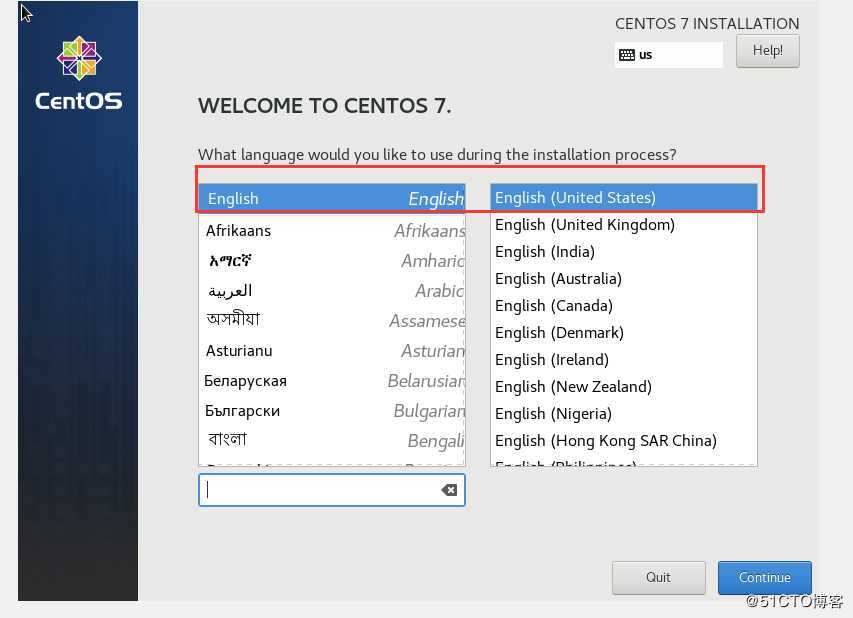Choose English (Hong Kong SAR China) locale
The width and height of the screenshot is (853, 618).
click(x=623, y=441)
